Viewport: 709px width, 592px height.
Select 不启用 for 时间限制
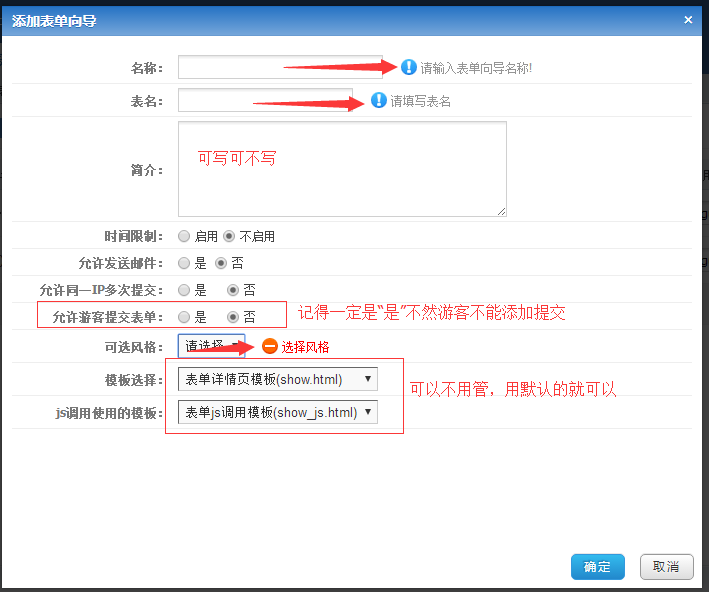[x=229, y=237]
